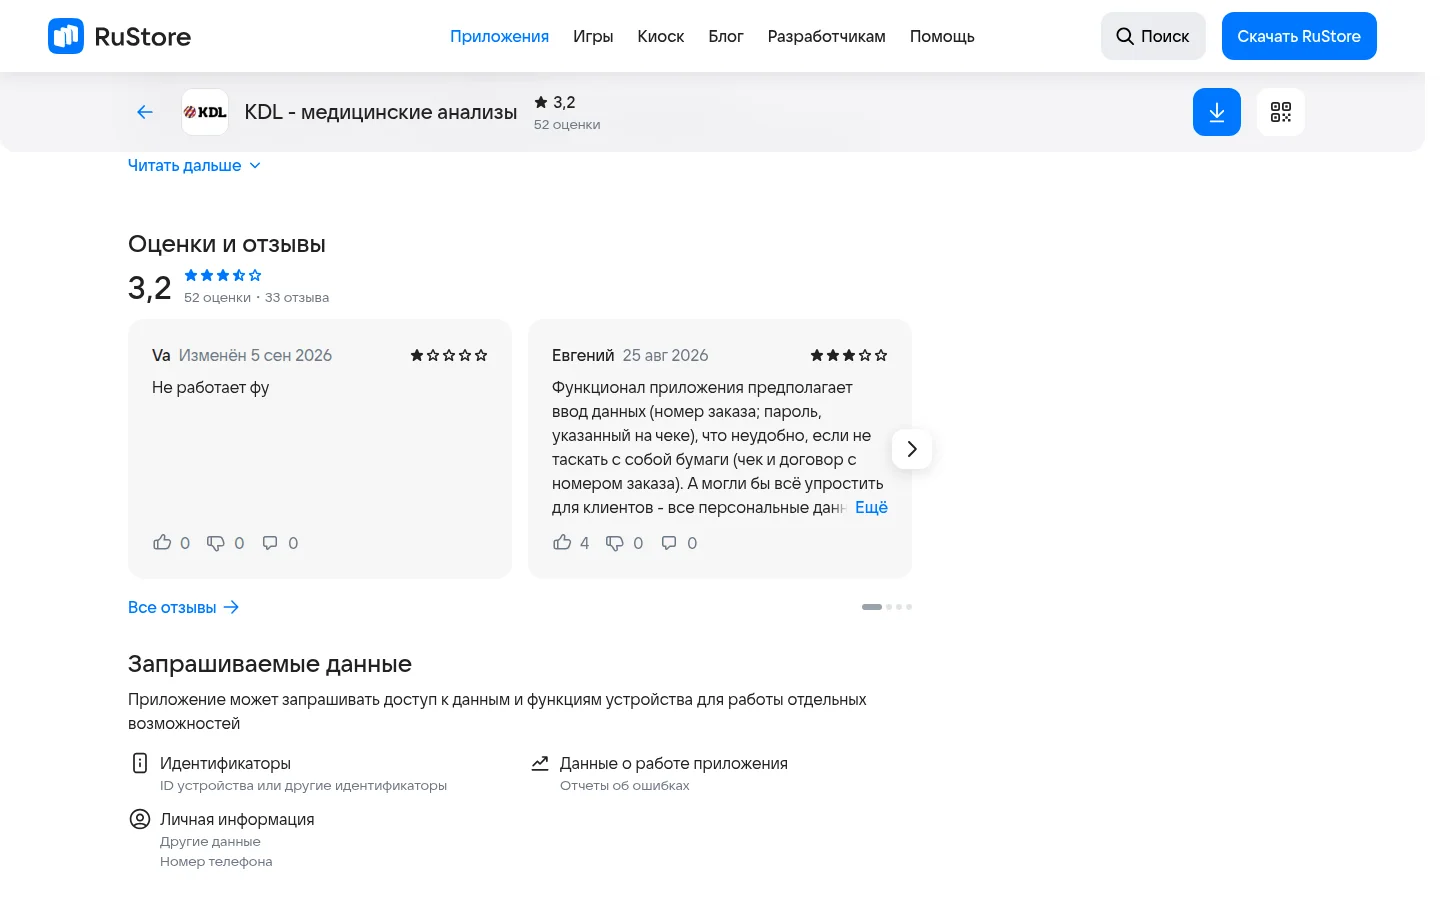Open the Помощь section
The image size is (1440, 900).
(942, 36)
